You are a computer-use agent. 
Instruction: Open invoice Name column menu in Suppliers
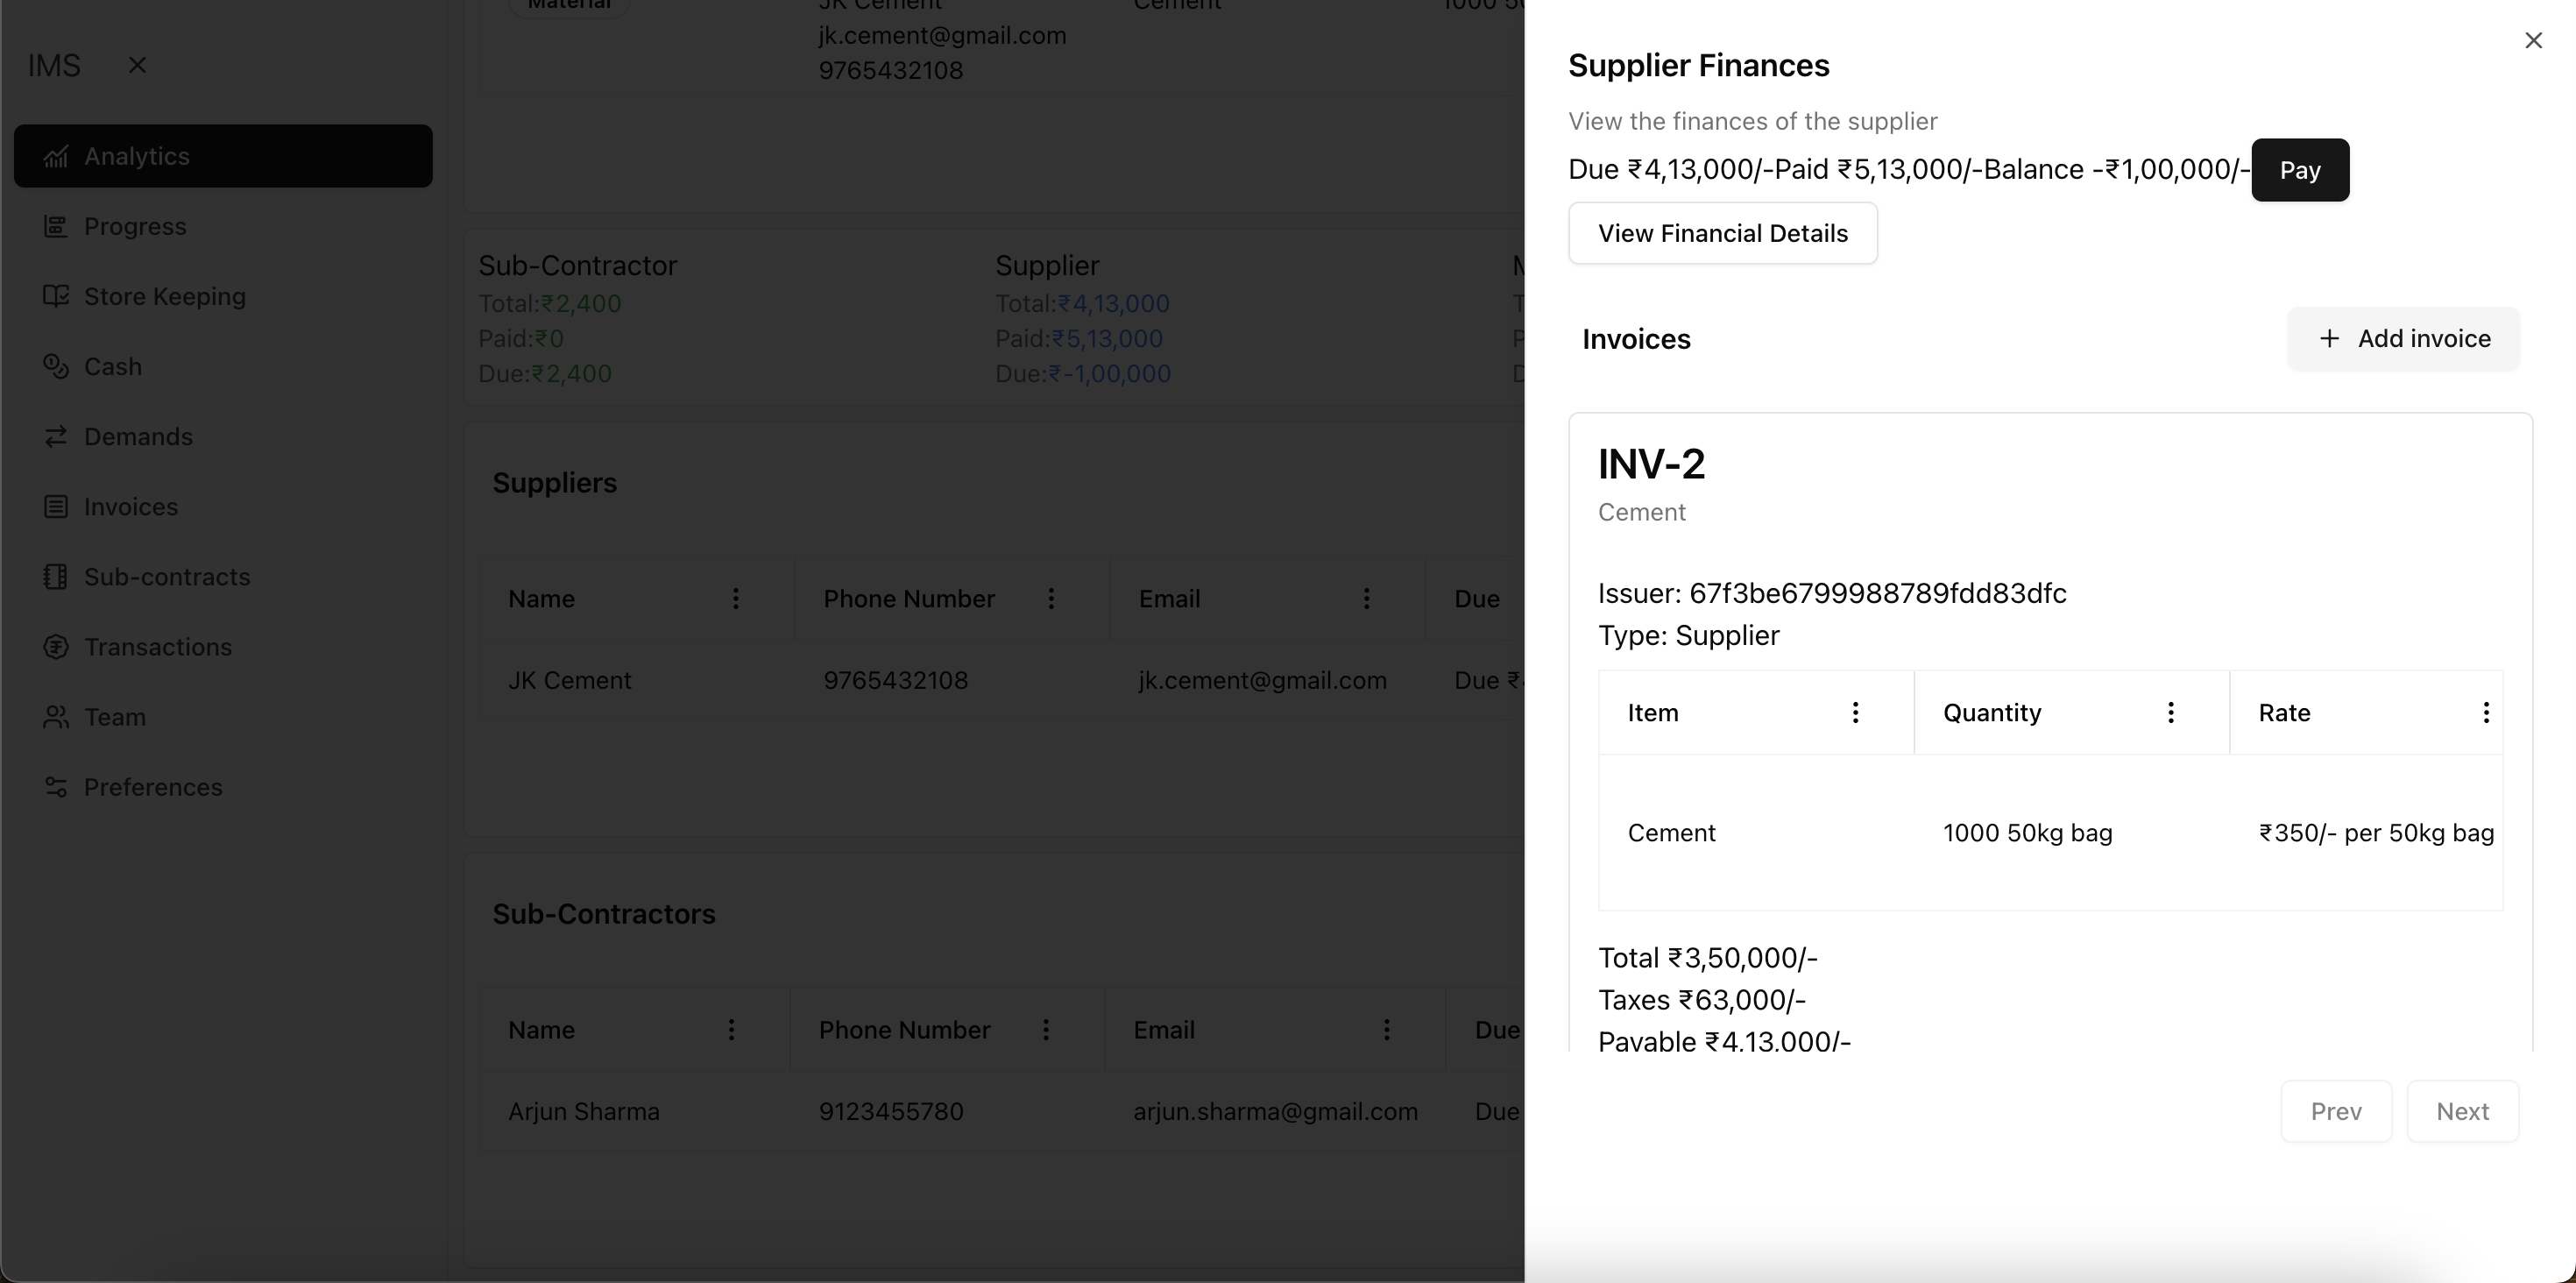coord(735,598)
